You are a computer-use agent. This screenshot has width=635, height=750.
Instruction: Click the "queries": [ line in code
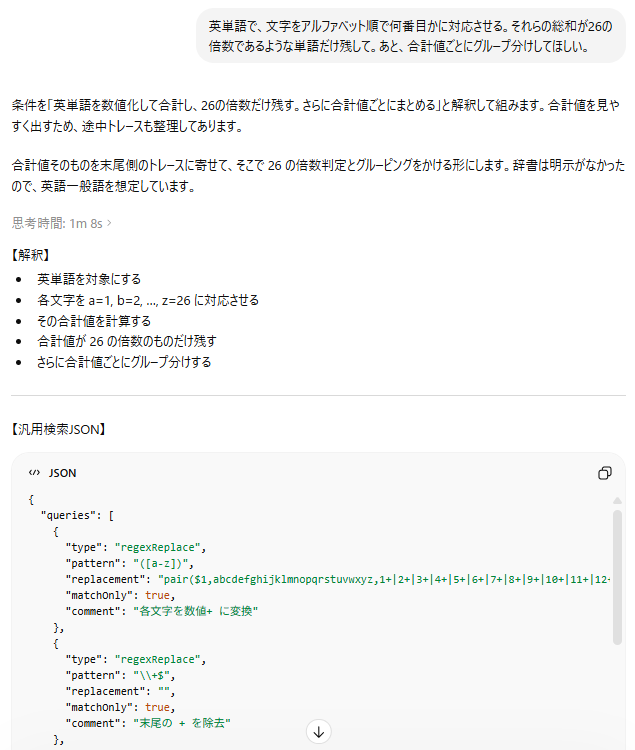(x=77, y=516)
